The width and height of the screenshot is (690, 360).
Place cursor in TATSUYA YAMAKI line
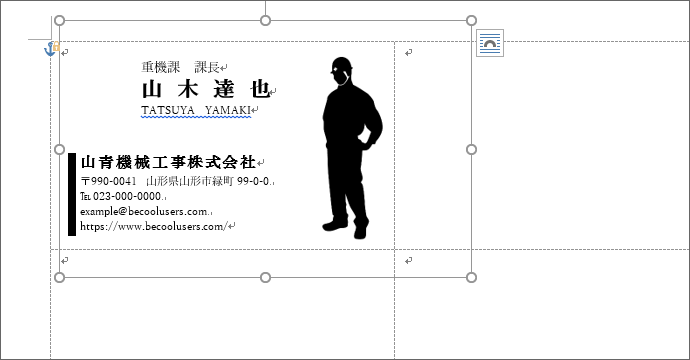tap(196, 110)
